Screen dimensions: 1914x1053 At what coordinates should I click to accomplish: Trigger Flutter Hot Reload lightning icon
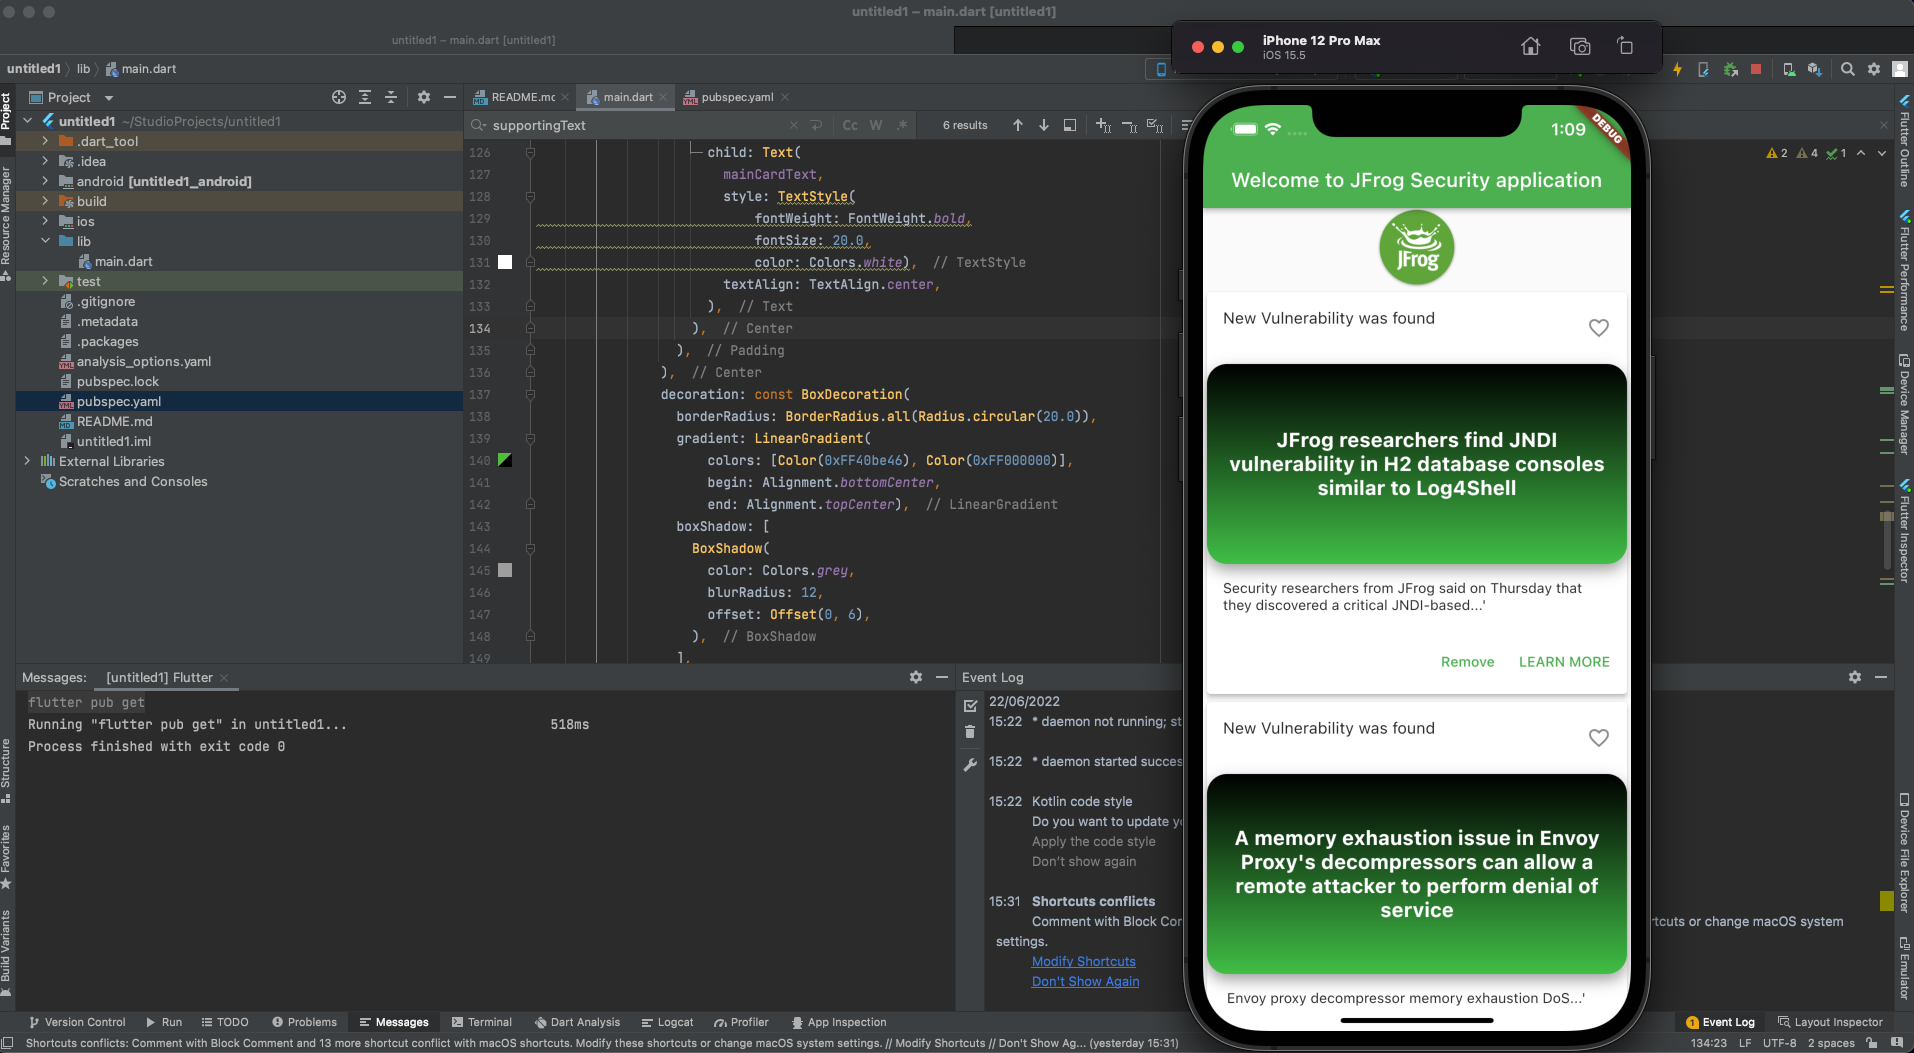pos(1677,69)
